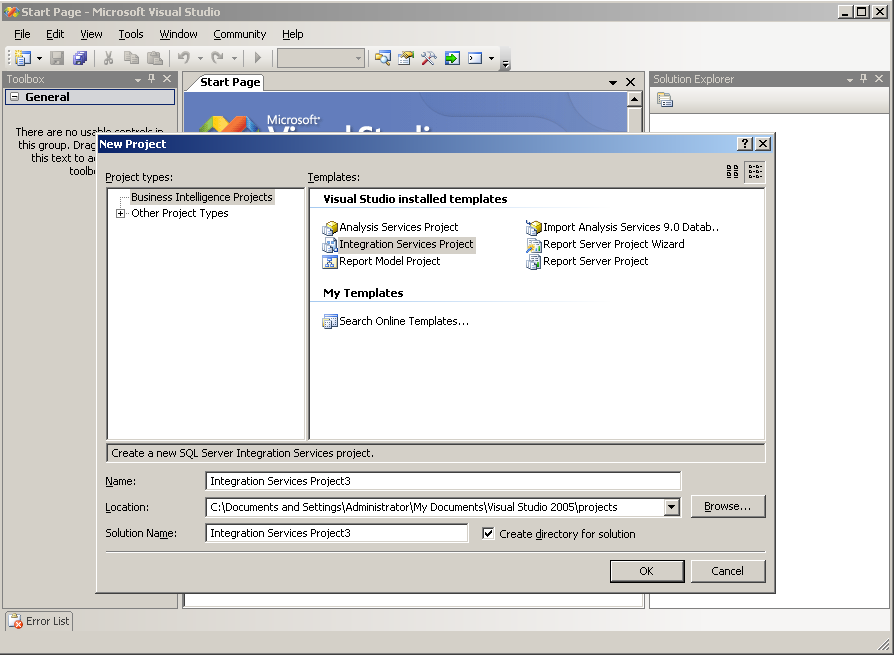Select the Analysis Services Project template icon
This screenshot has height=655, width=894.
pyautogui.click(x=330, y=227)
